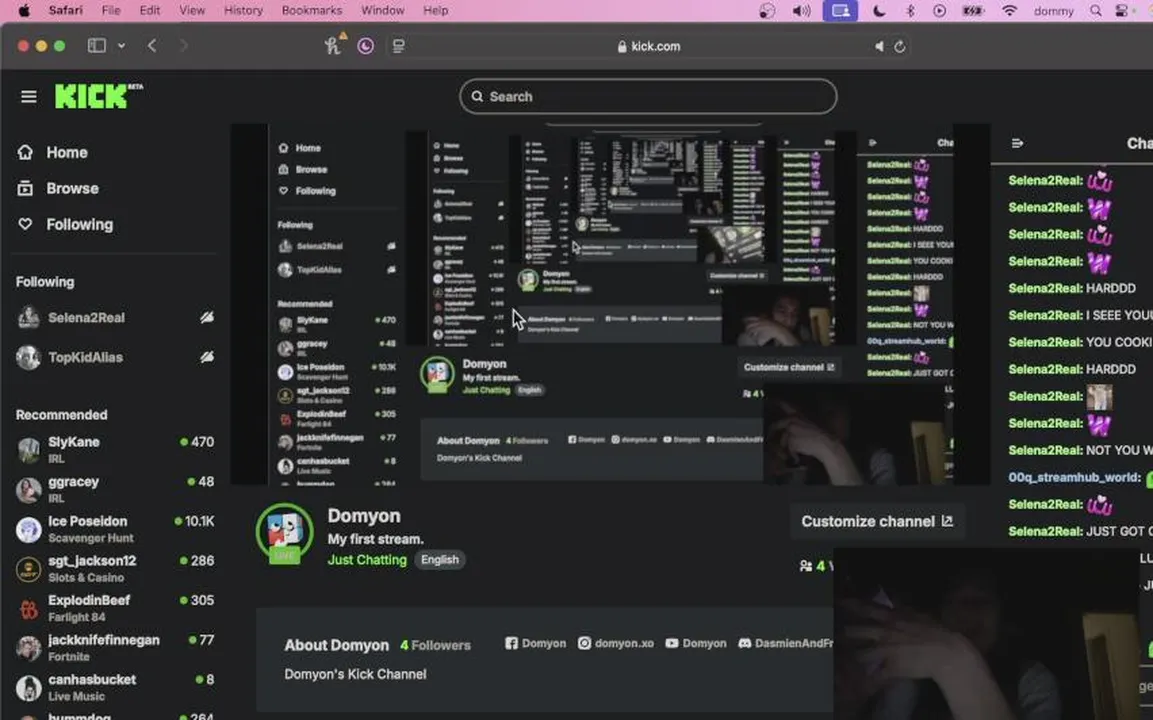Click 00q_streamhub_world username in chat
This screenshot has width=1153, height=720.
point(1074,477)
